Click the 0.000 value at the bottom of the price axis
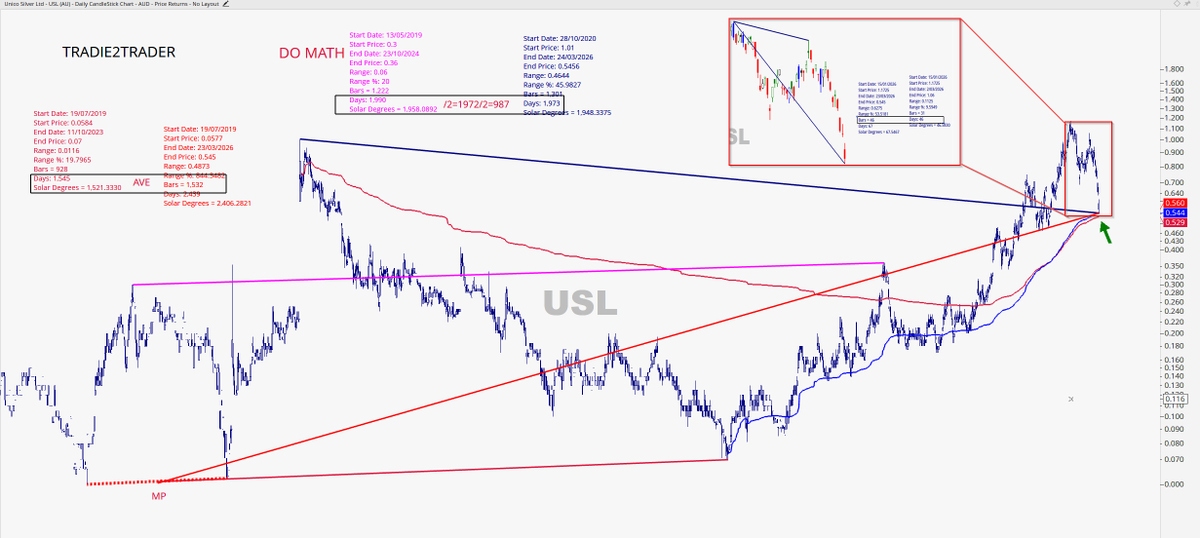Image resolution: width=1200 pixels, height=538 pixels. tap(1174, 485)
